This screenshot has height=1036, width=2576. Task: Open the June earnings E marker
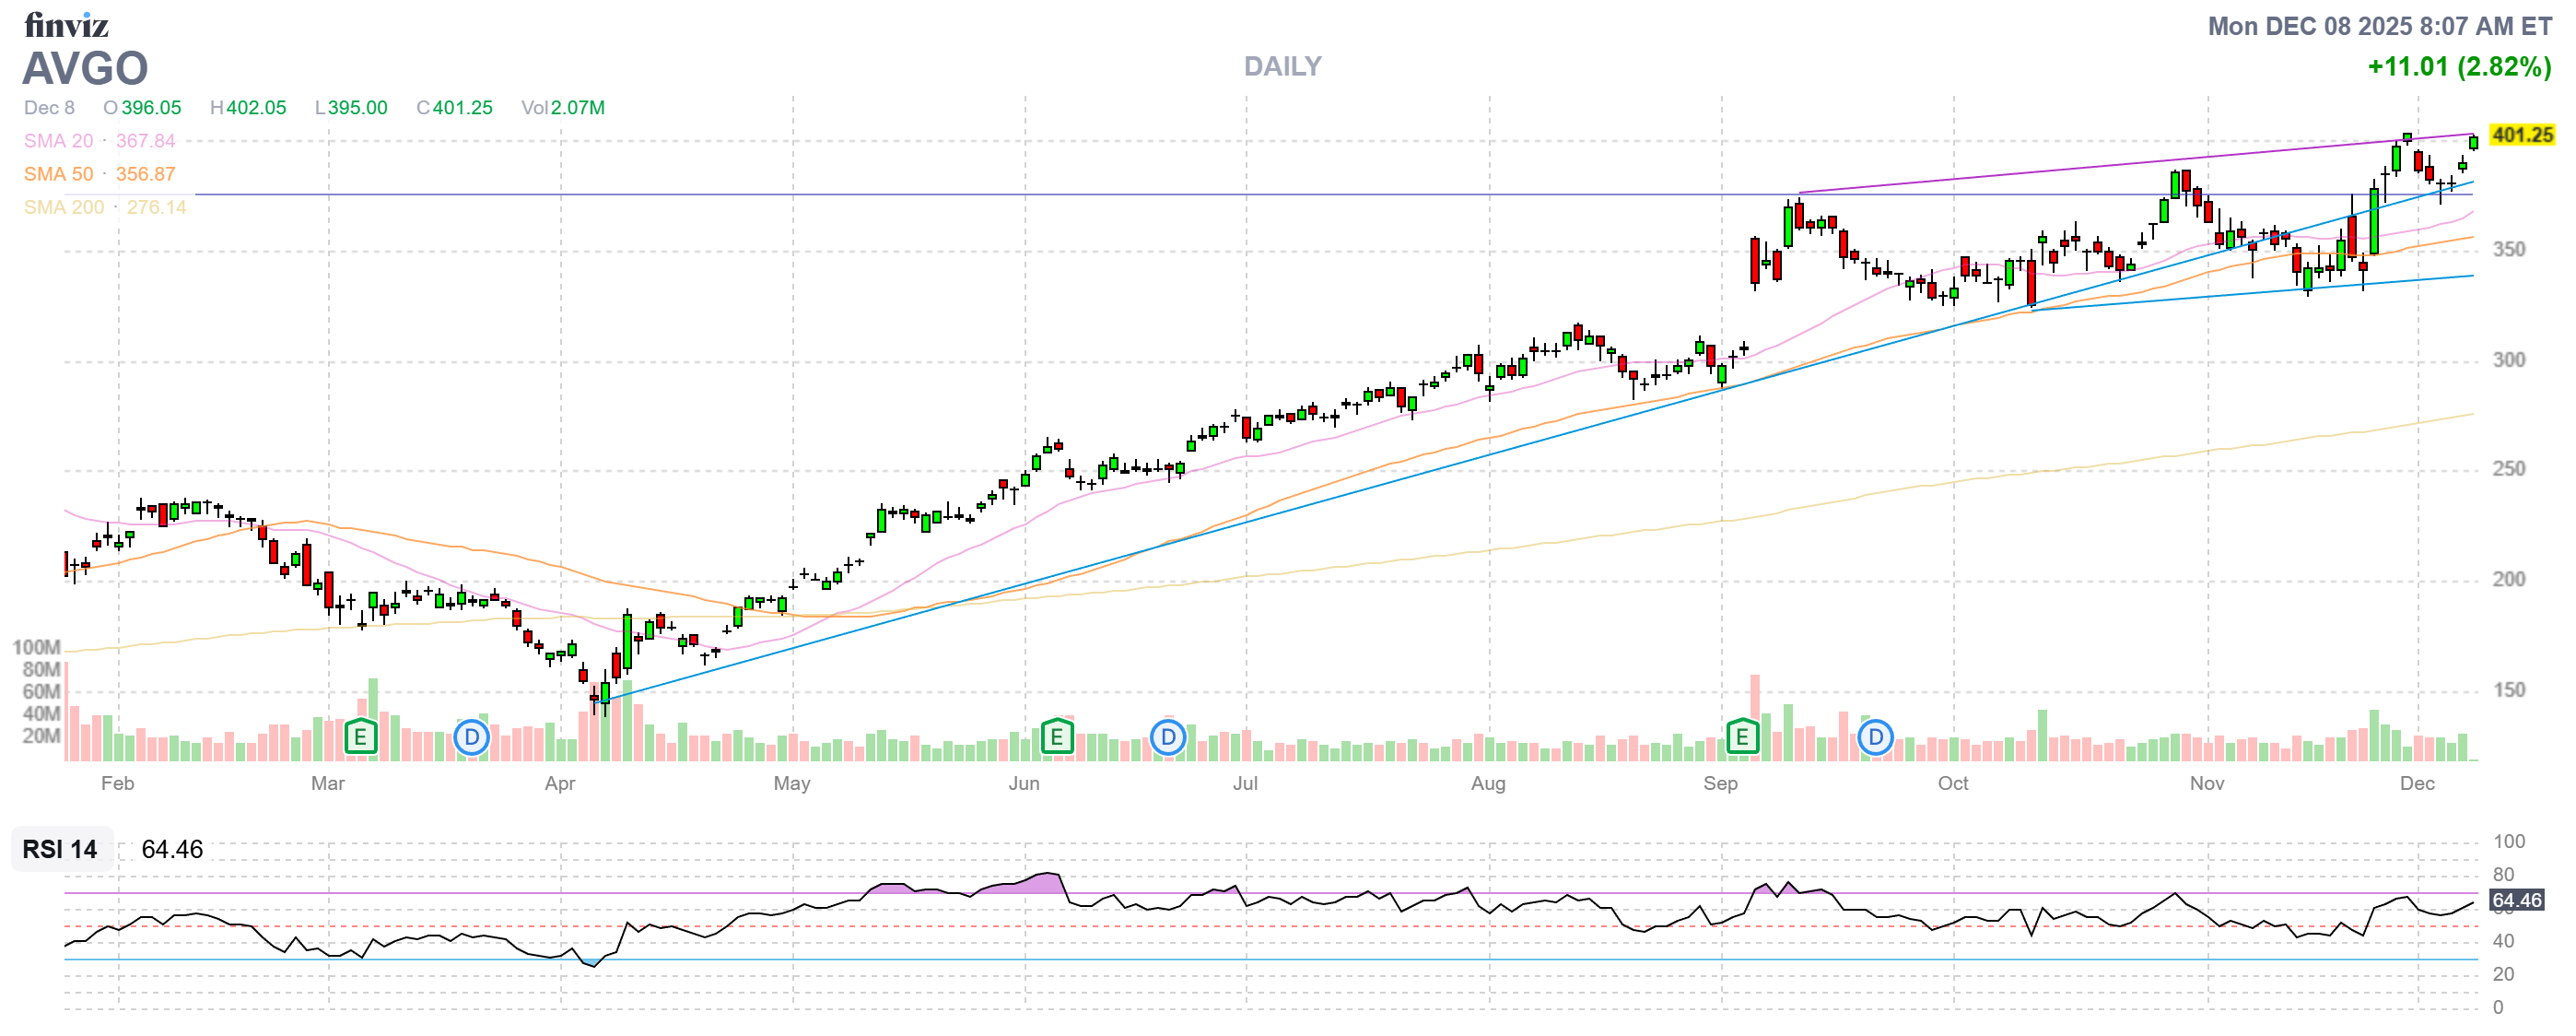1056,738
